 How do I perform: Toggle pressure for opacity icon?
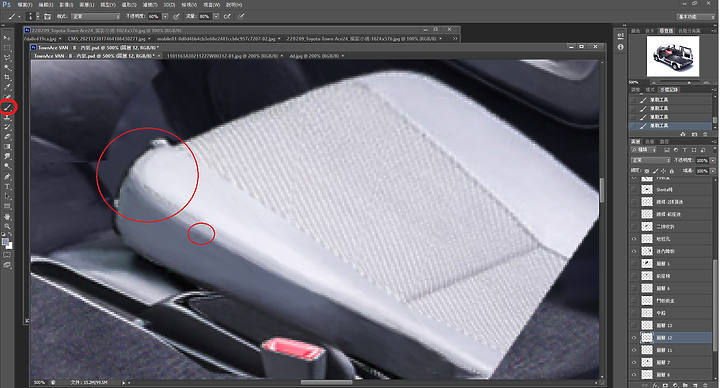click(176, 16)
